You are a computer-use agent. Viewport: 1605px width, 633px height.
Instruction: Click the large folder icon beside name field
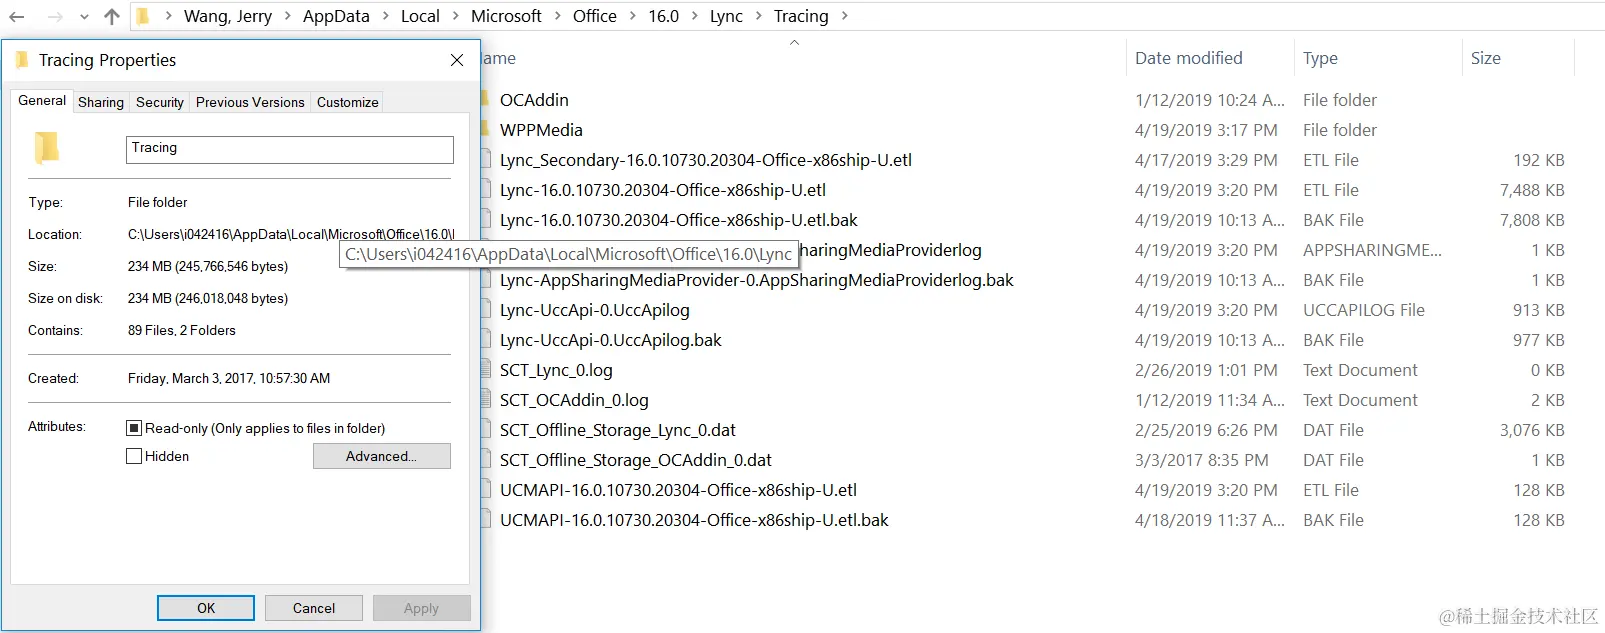(46, 148)
